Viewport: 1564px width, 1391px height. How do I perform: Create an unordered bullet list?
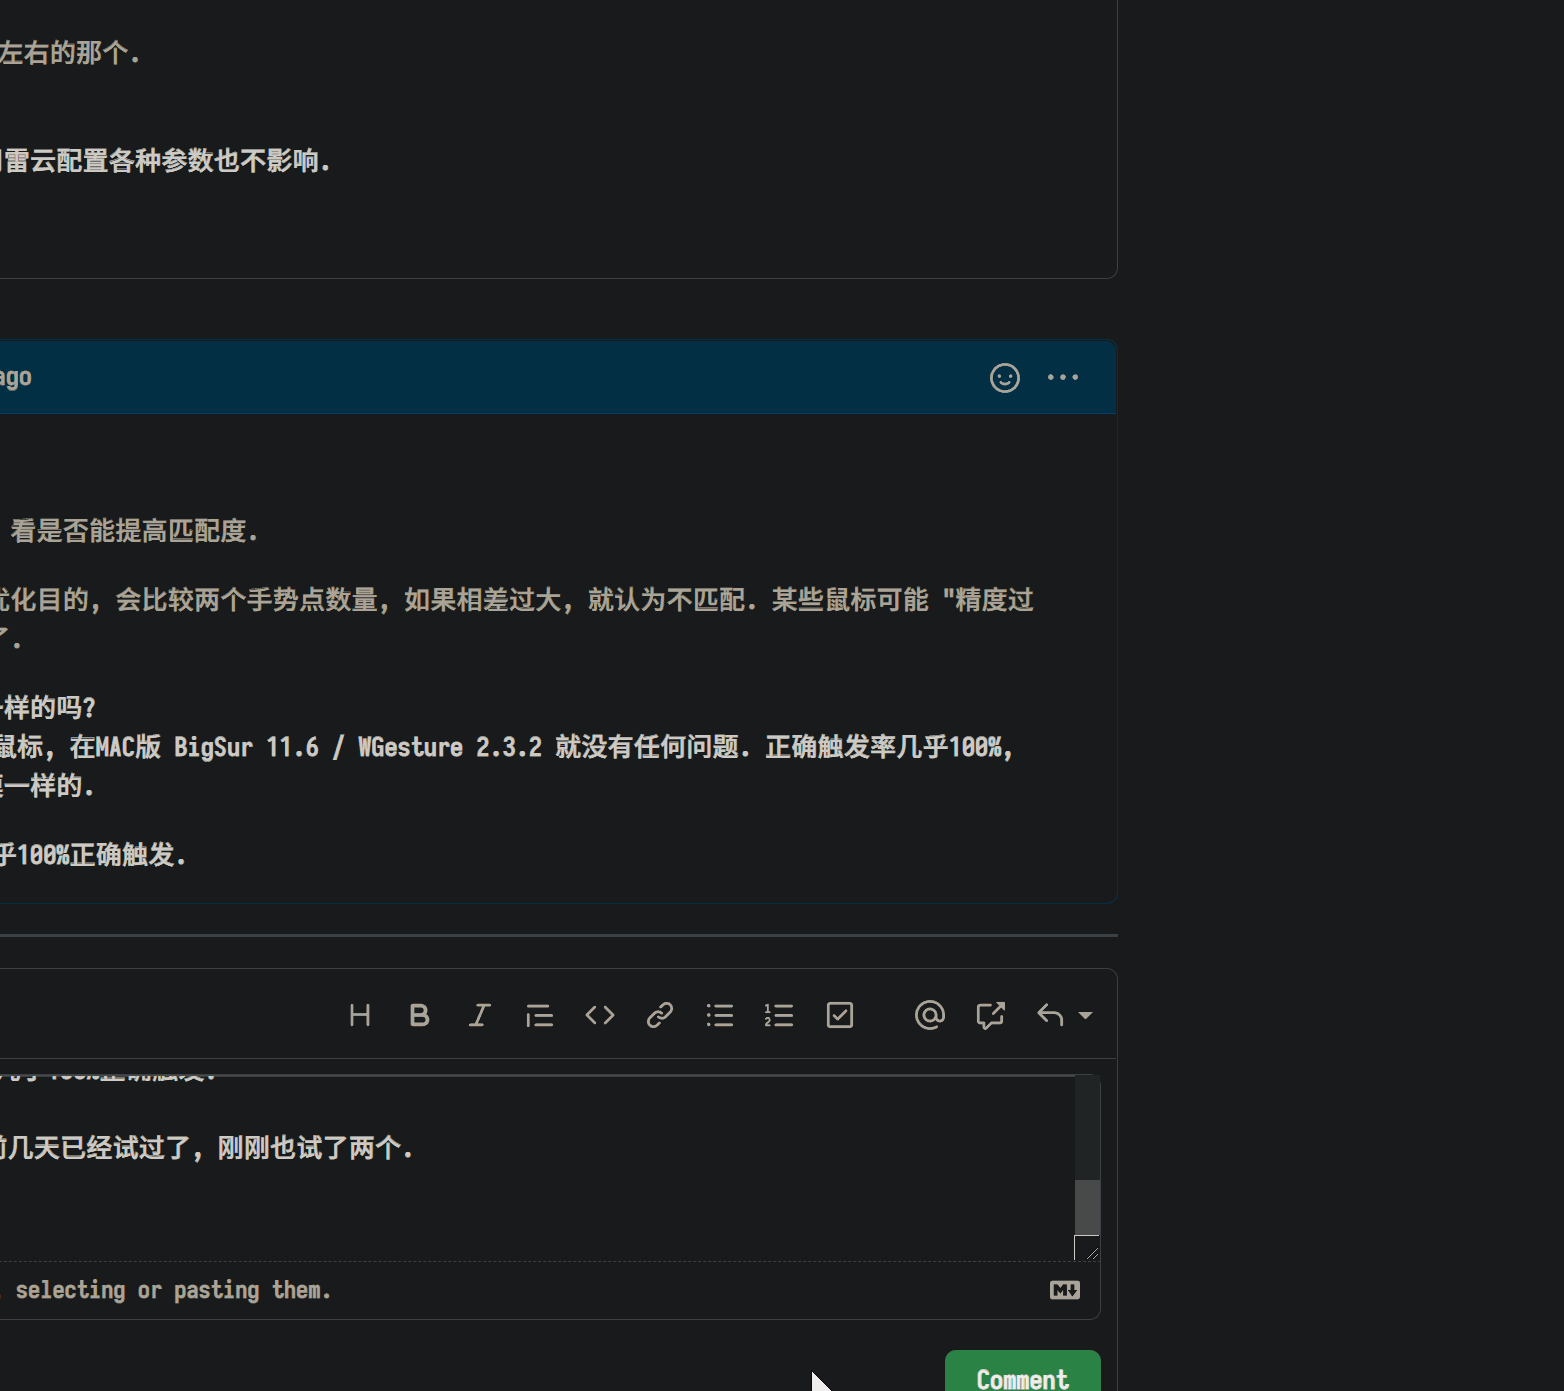719,1015
